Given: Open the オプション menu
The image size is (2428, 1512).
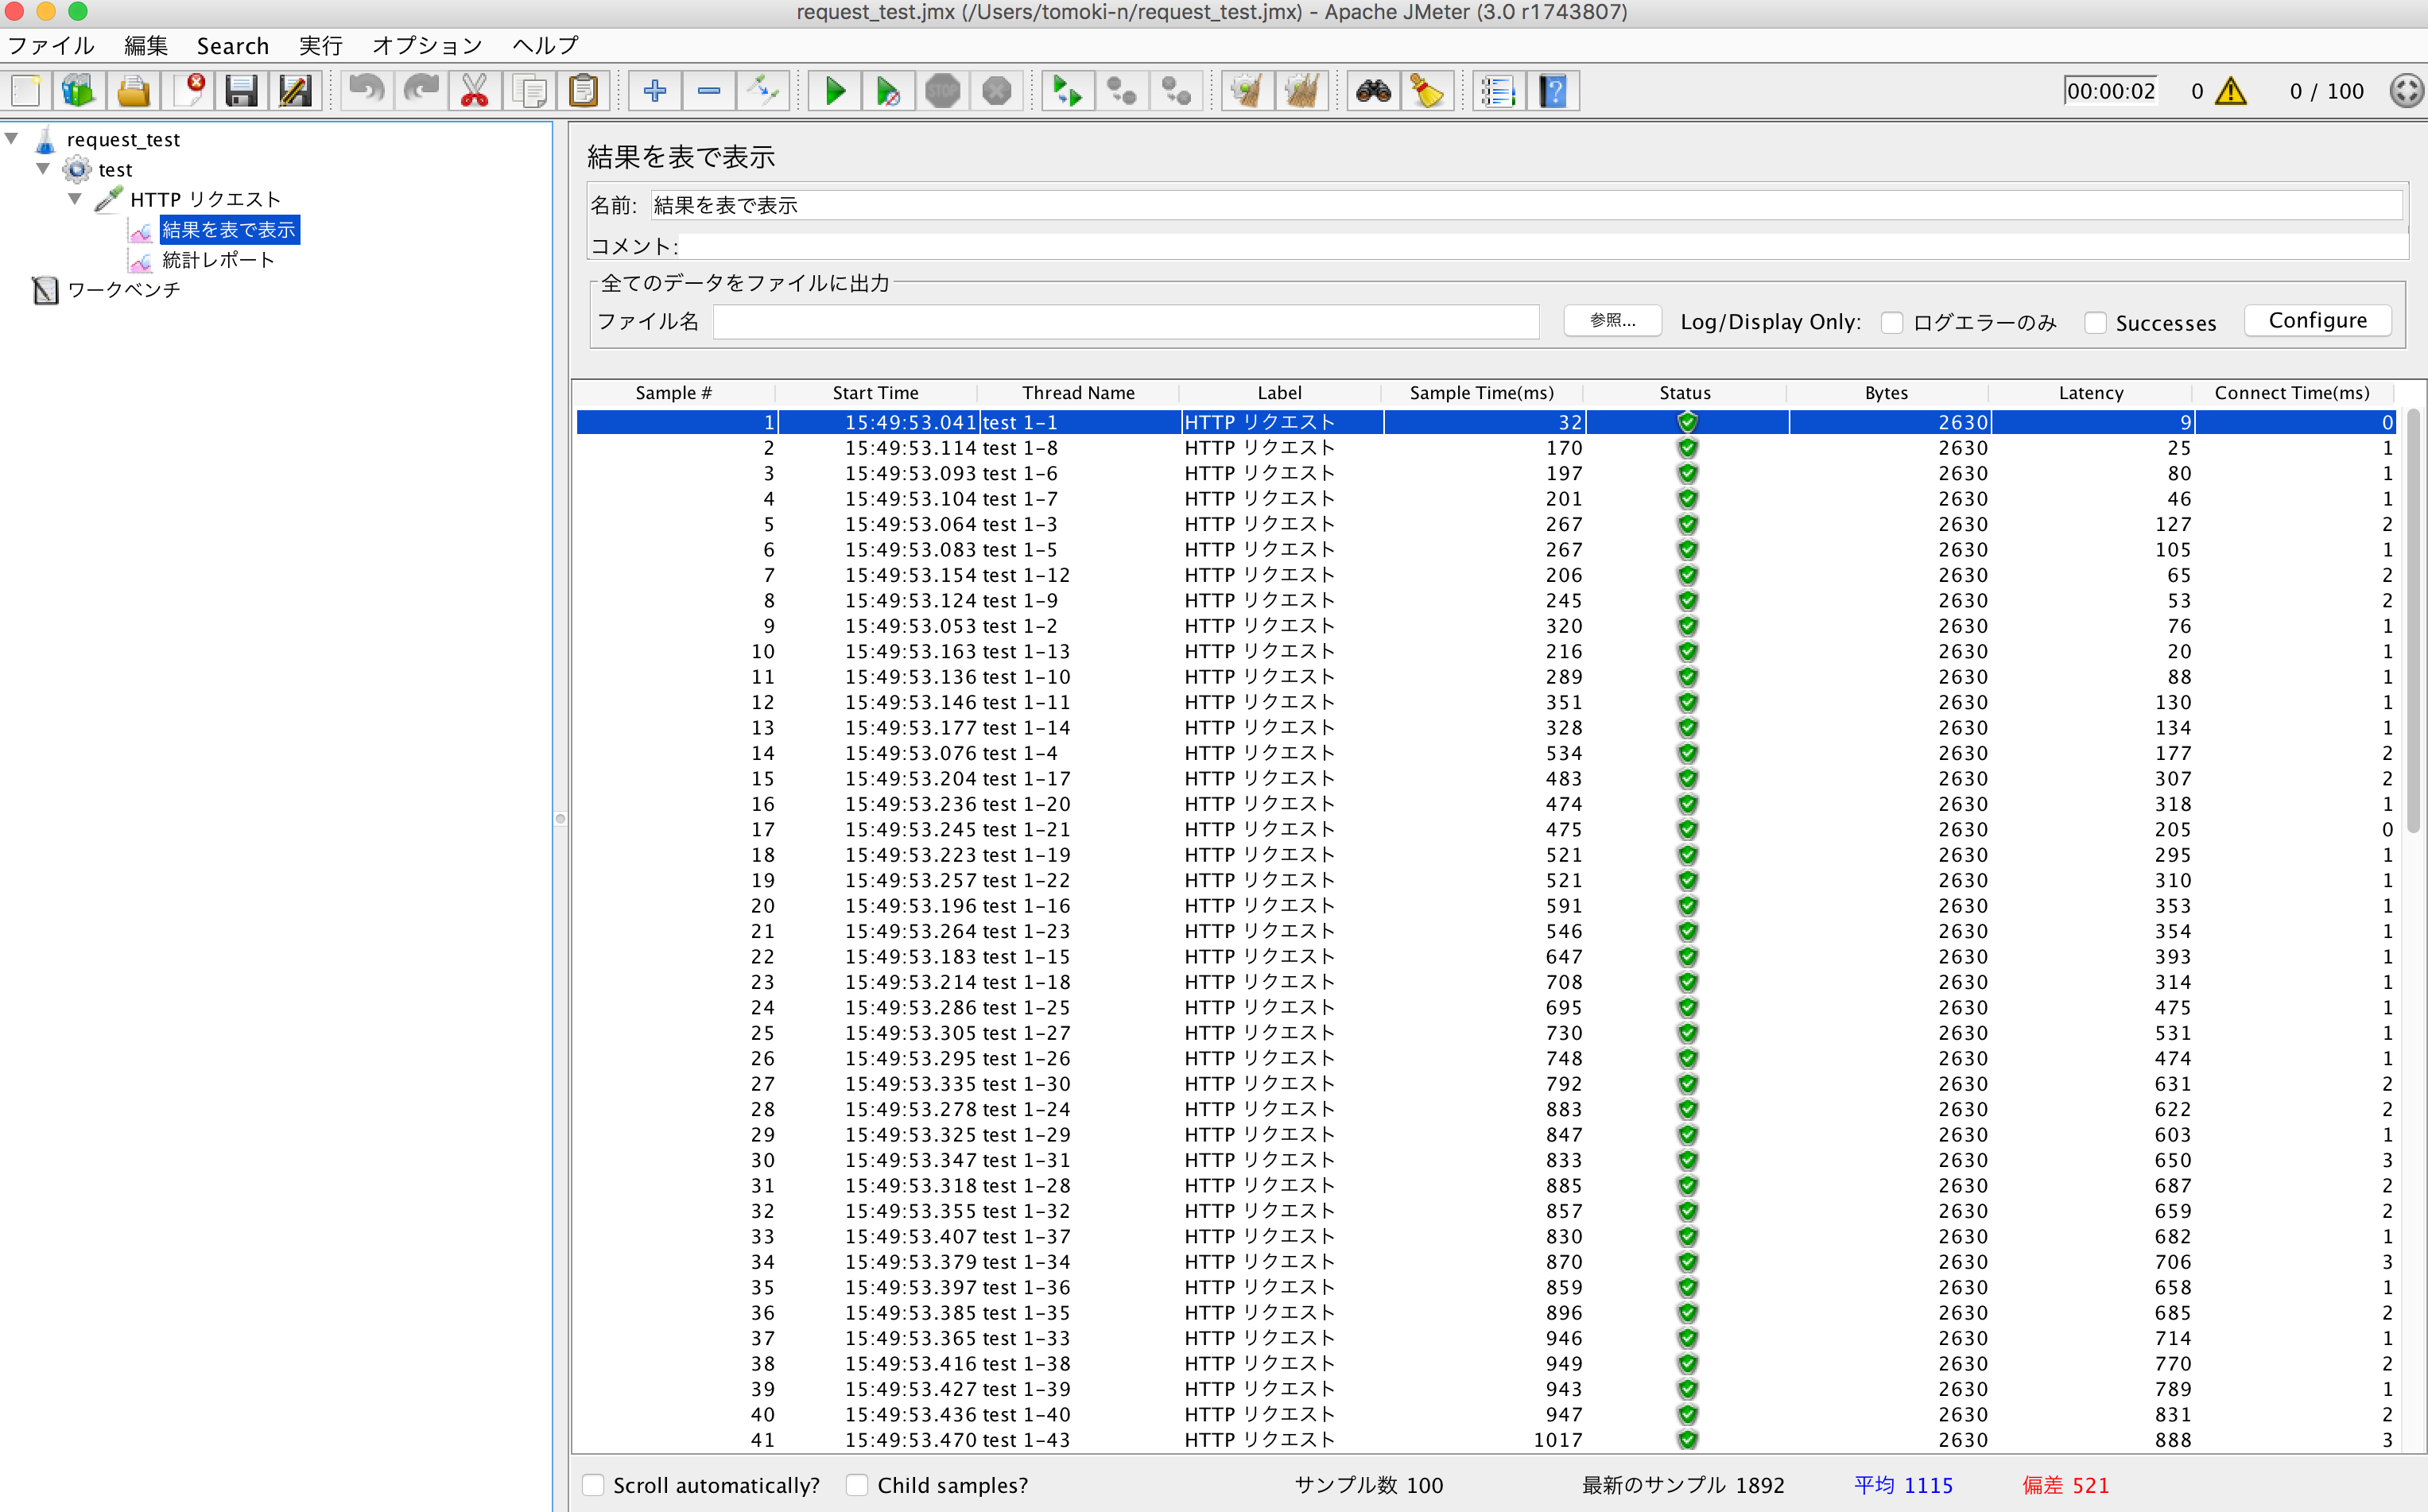Looking at the screenshot, I should click(426, 45).
